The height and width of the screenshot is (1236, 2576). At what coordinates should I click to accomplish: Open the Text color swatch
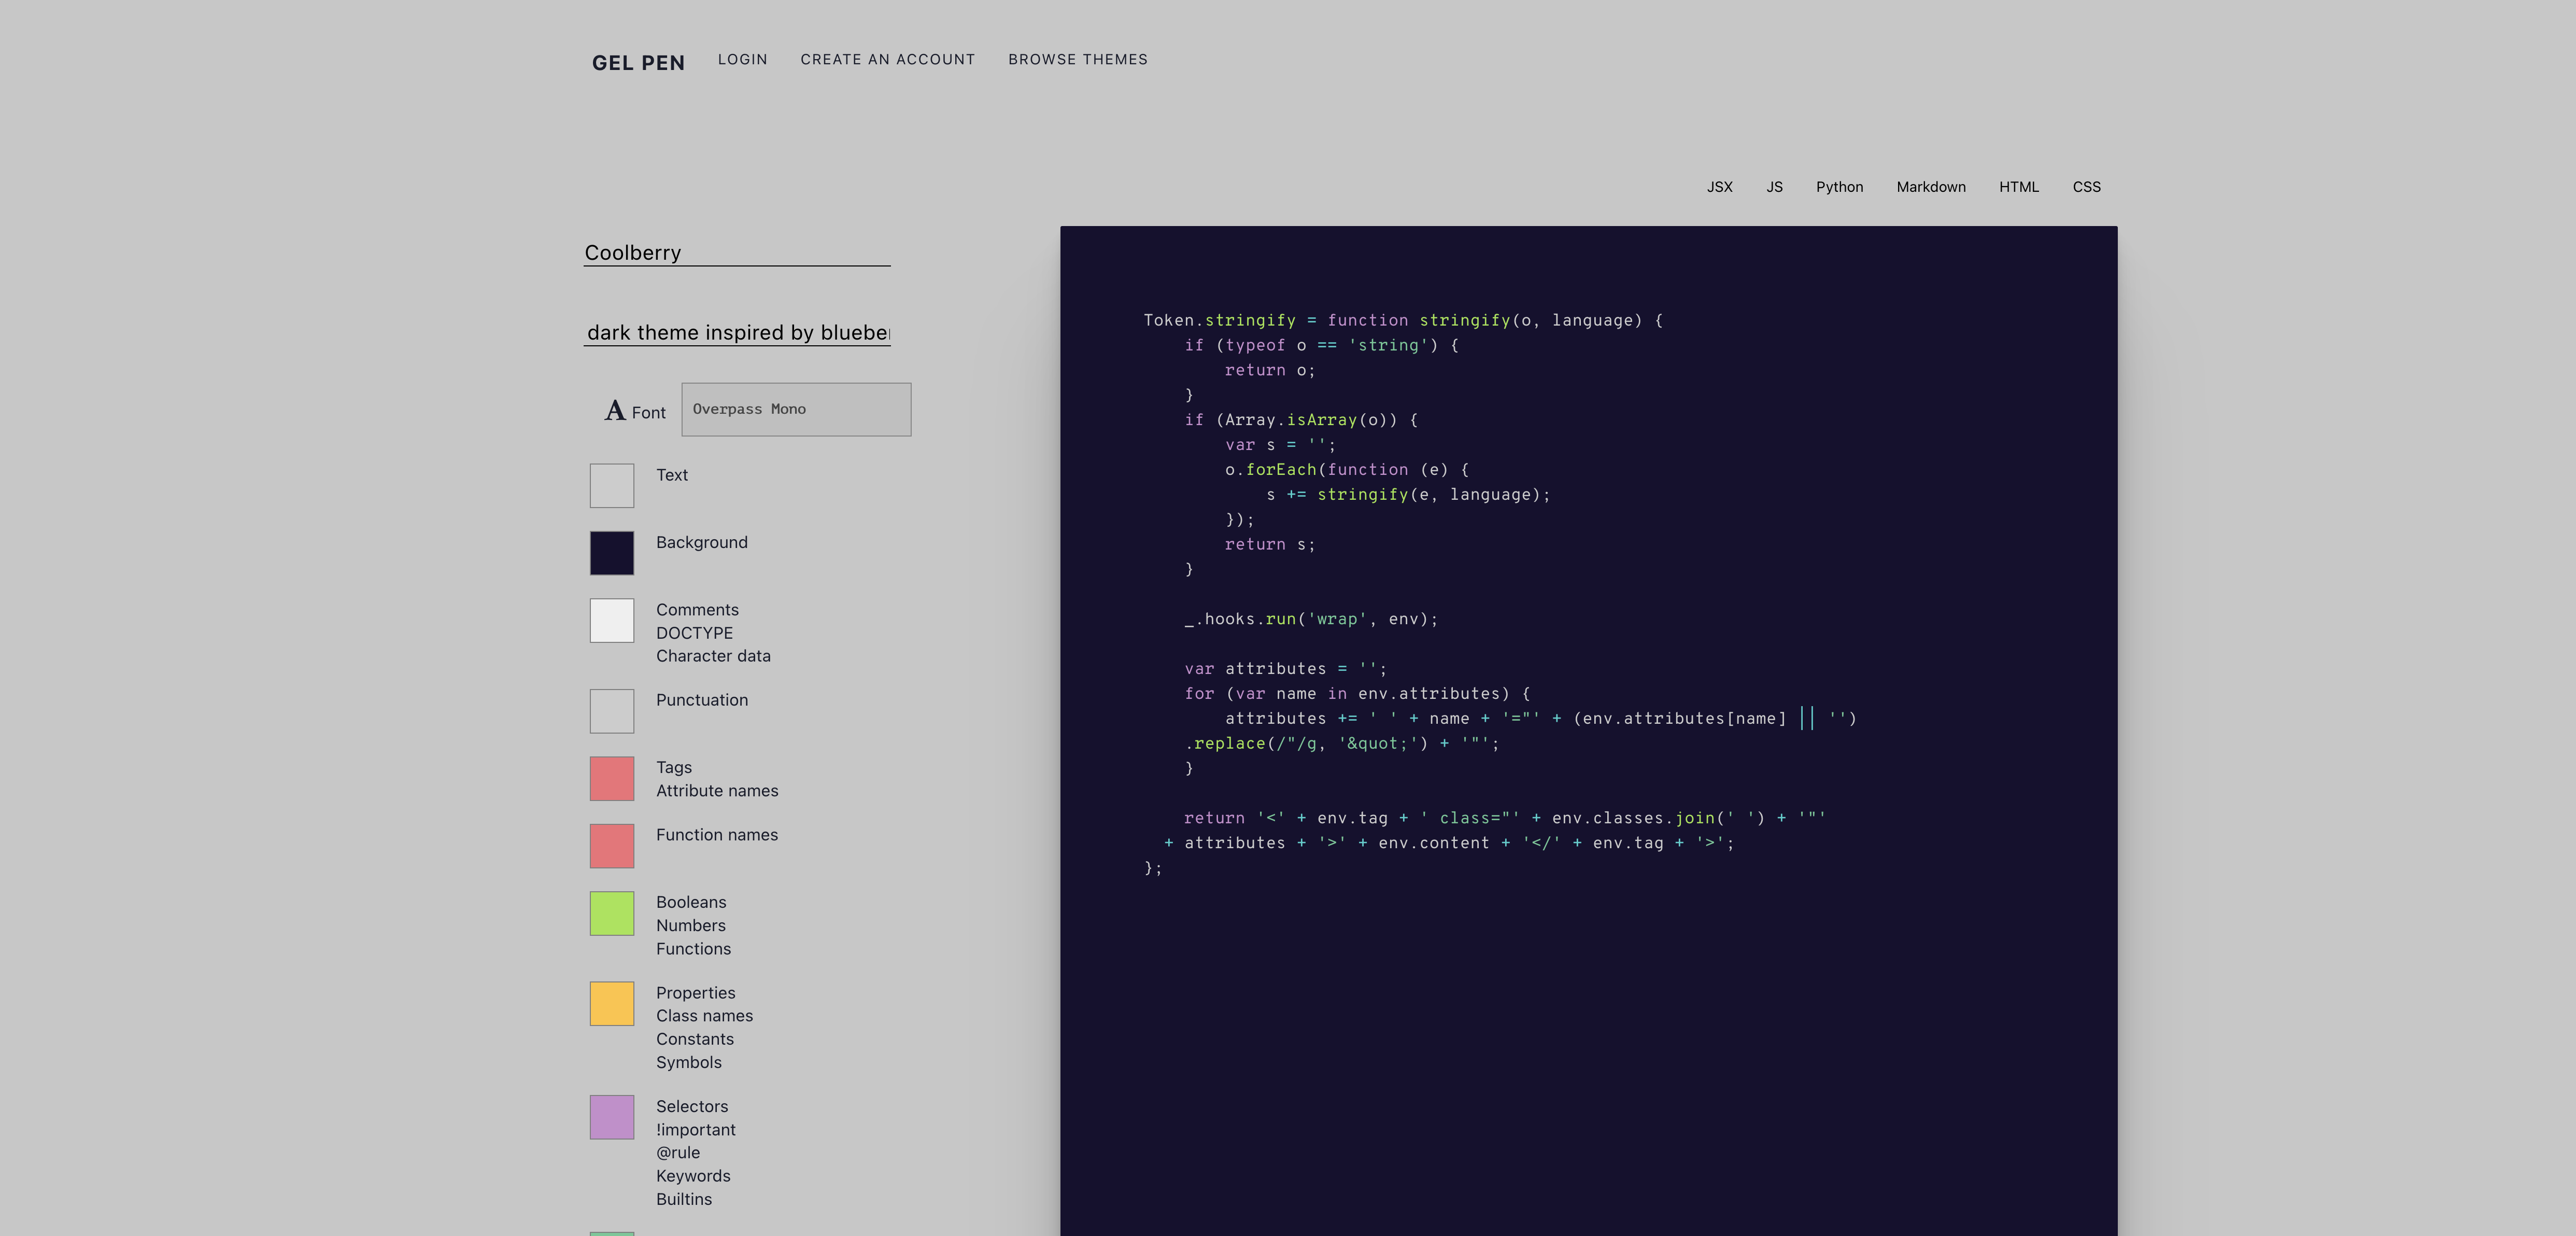[612, 485]
